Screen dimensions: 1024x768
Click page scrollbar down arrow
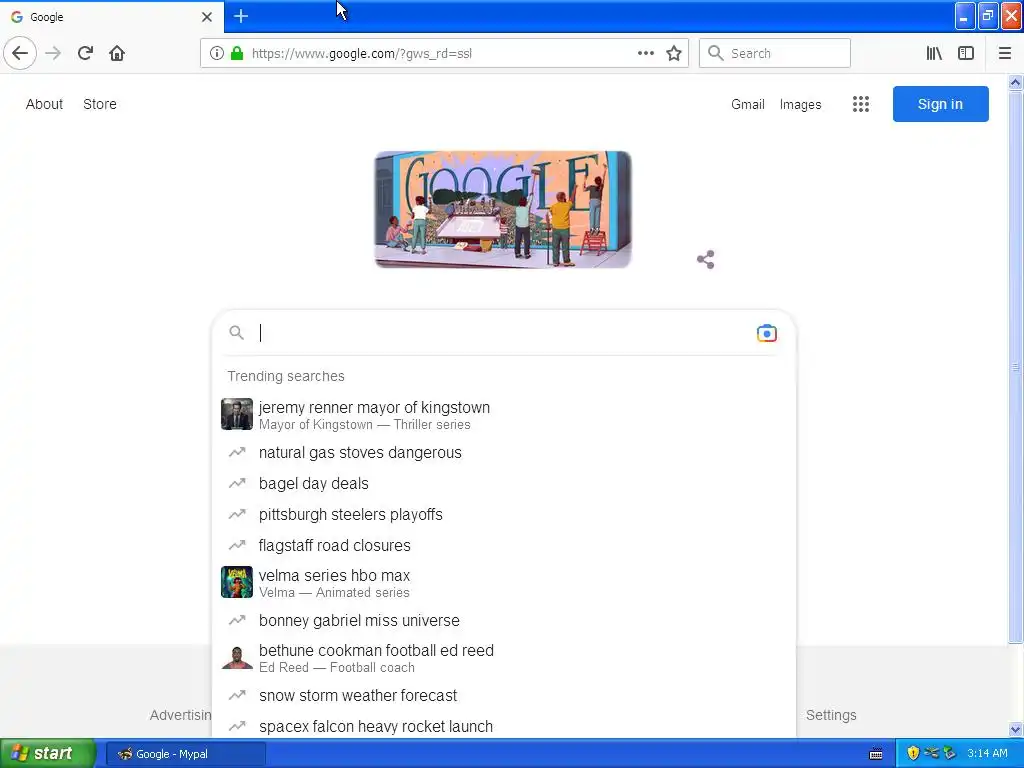(x=1015, y=729)
